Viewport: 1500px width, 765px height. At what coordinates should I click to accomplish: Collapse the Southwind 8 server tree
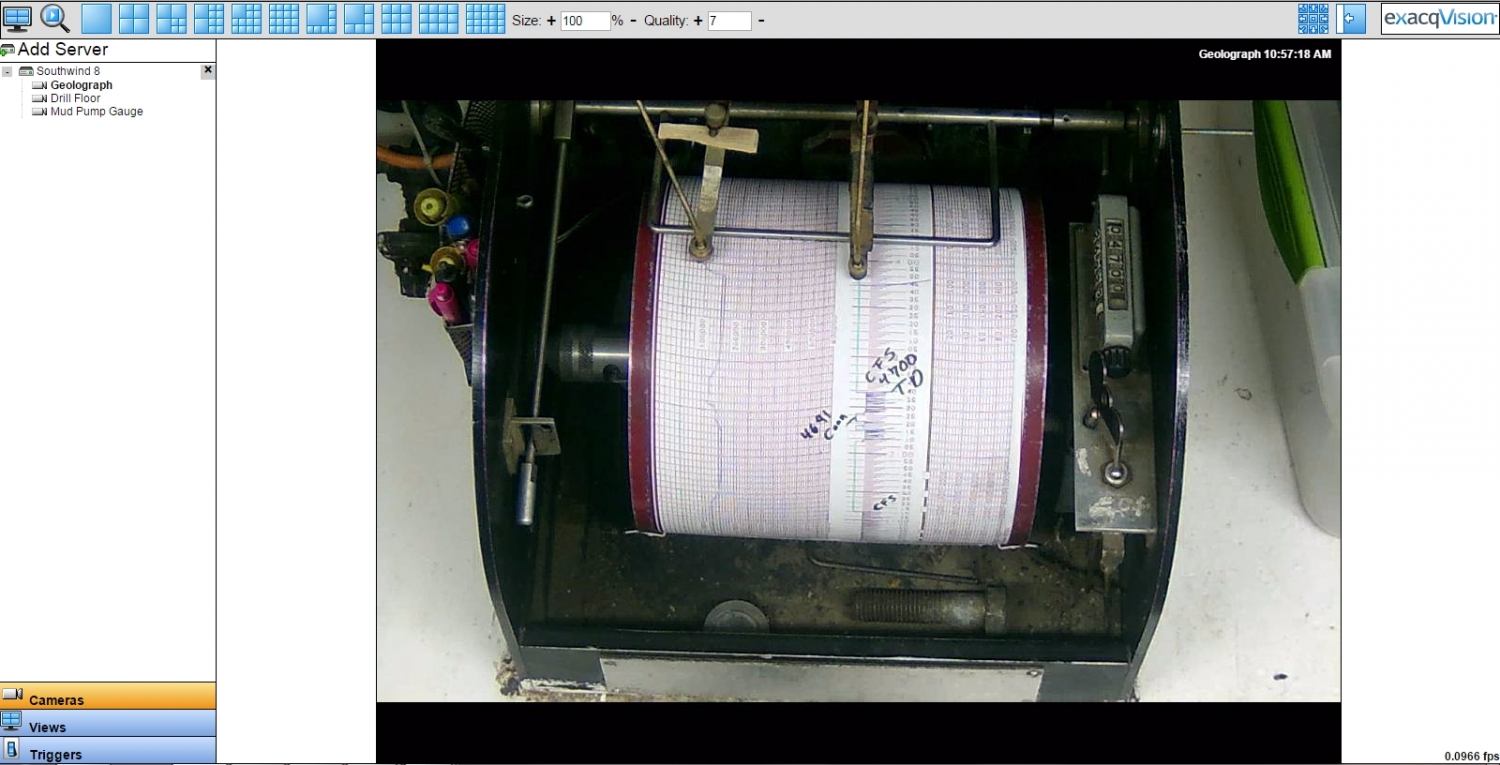click(7, 72)
